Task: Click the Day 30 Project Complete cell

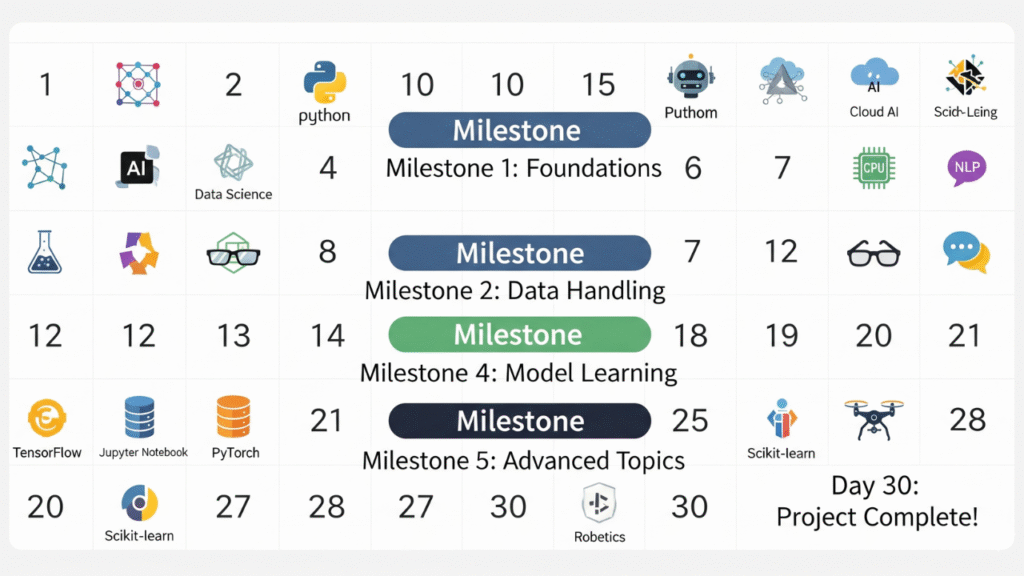Action: pyautogui.click(x=877, y=502)
